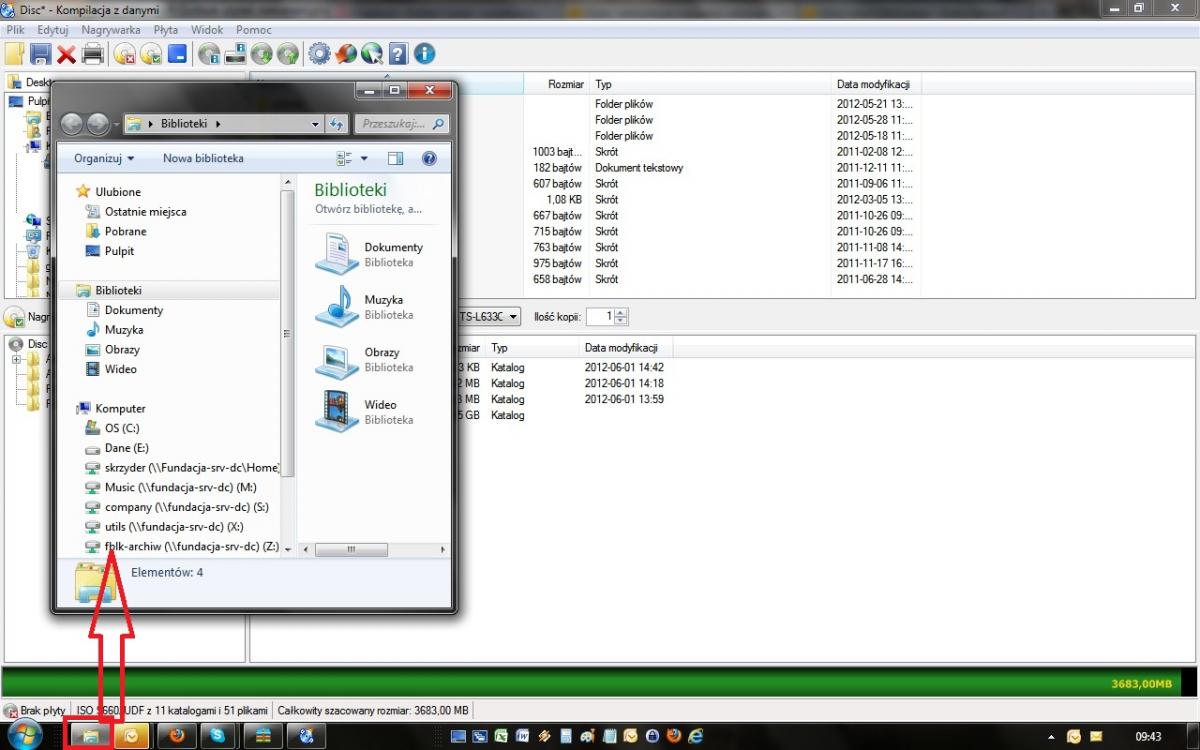Select Ostatnie miejsca in navigation pane
The image size is (1200, 750).
(145, 211)
